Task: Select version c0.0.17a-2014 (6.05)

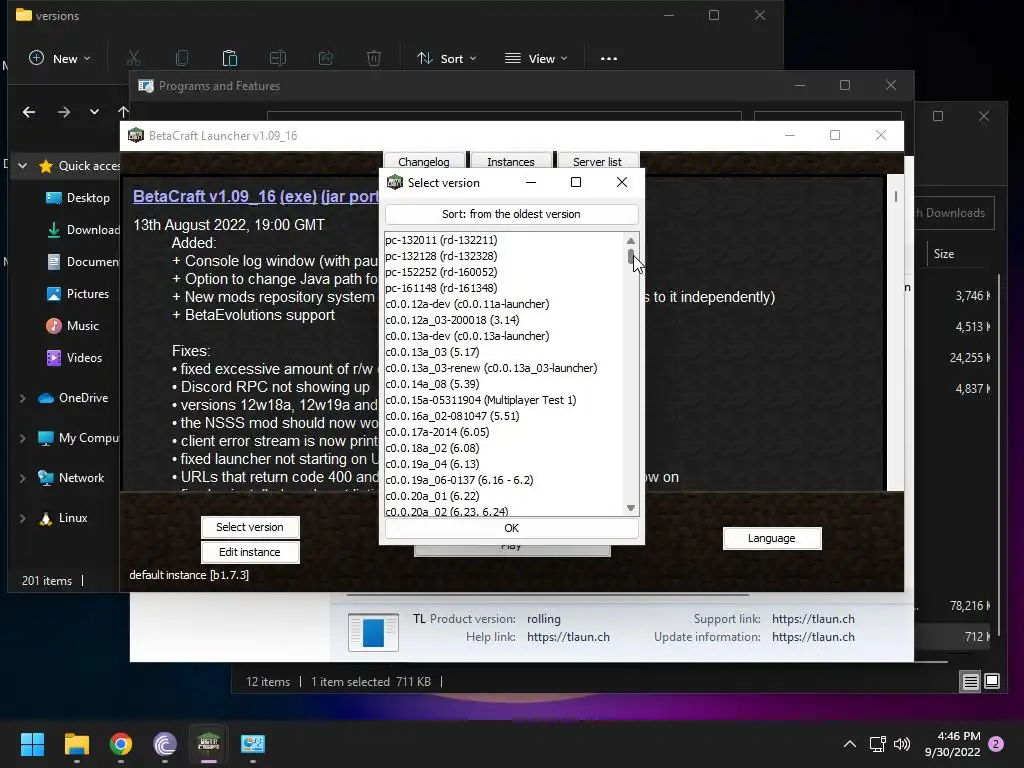Action: pyautogui.click(x=437, y=432)
